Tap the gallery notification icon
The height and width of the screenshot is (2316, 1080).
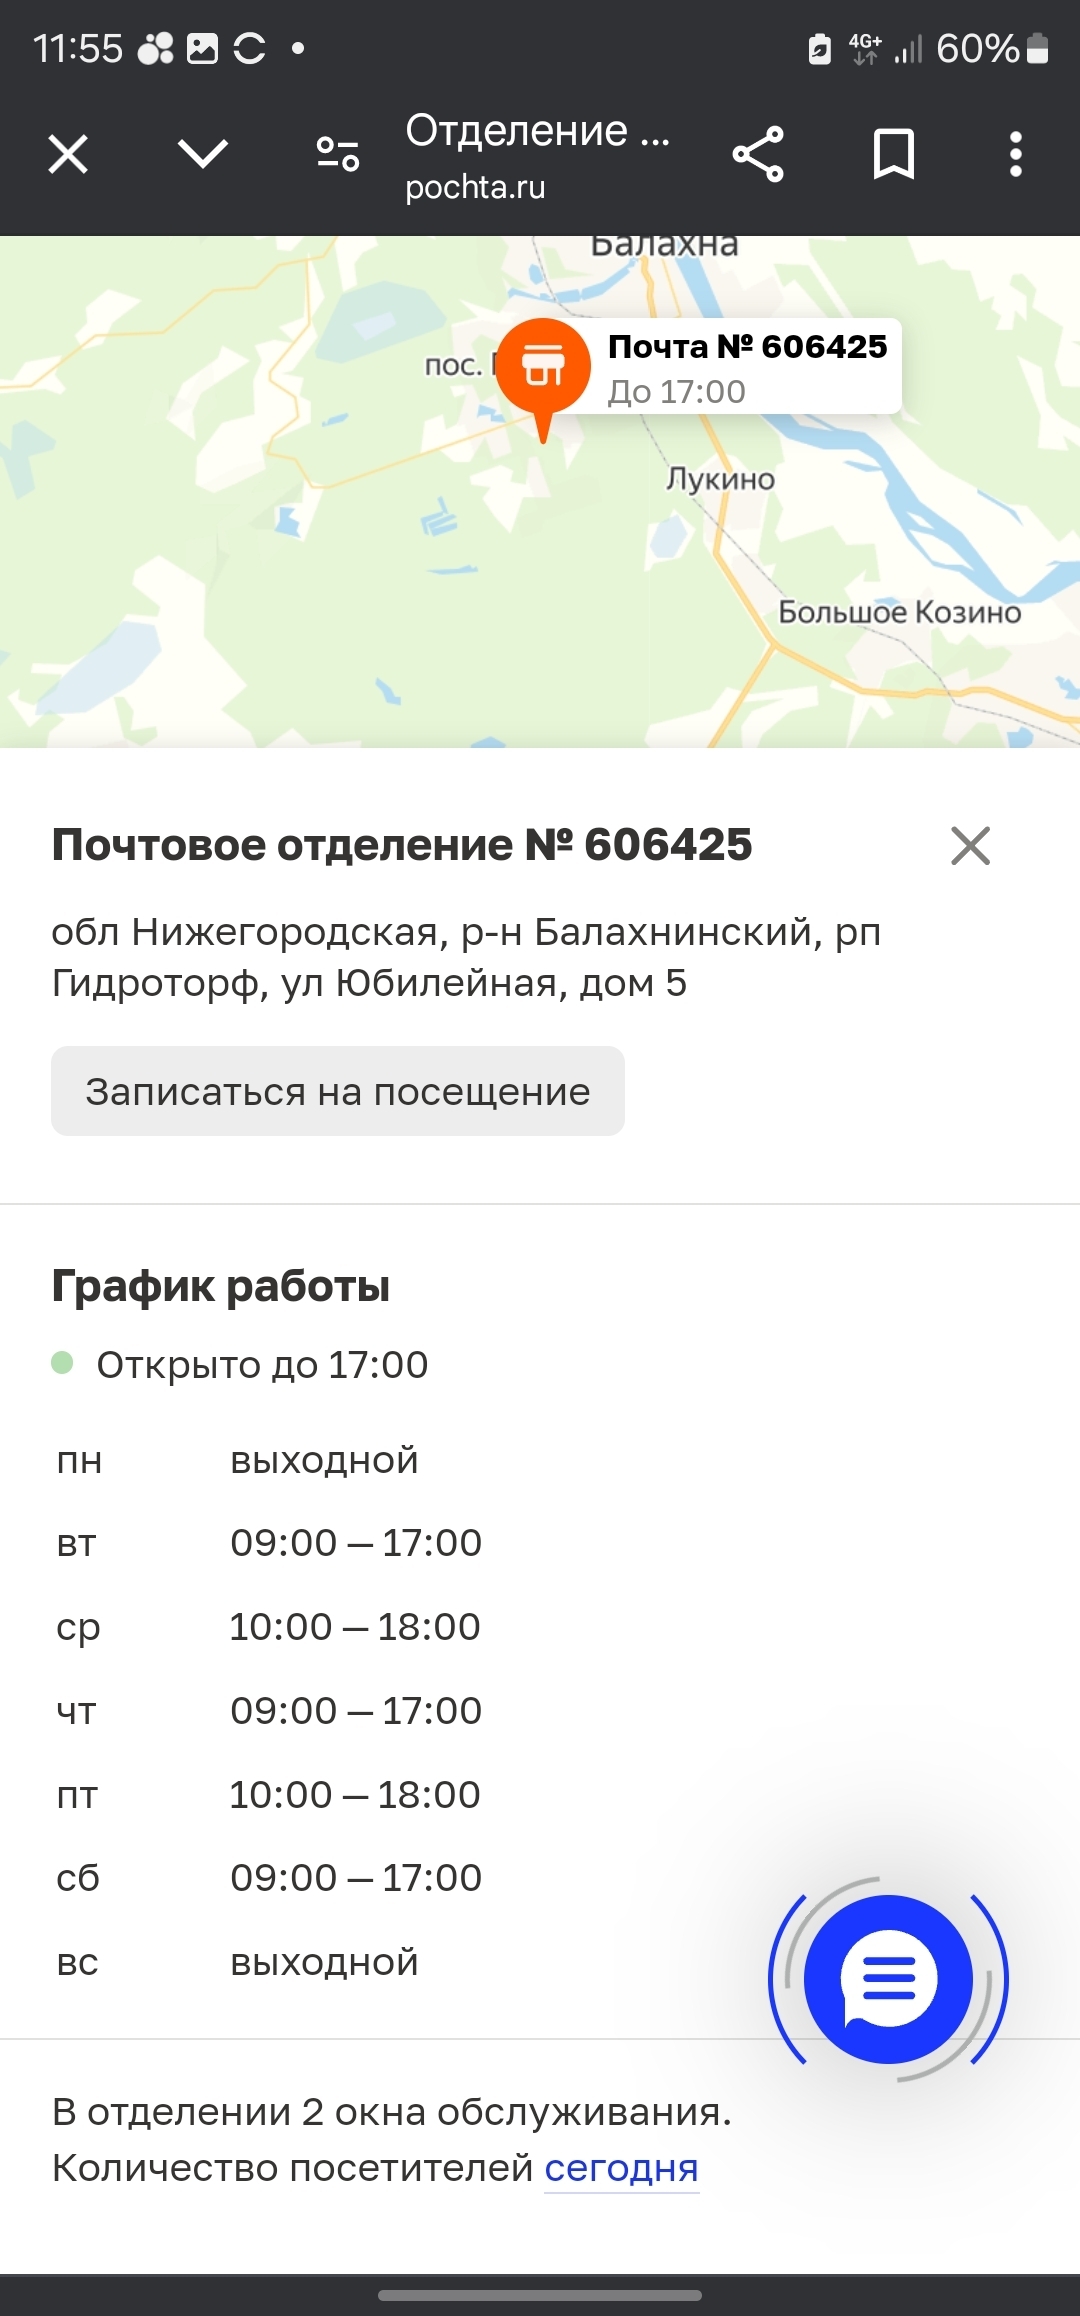tap(202, 48)
